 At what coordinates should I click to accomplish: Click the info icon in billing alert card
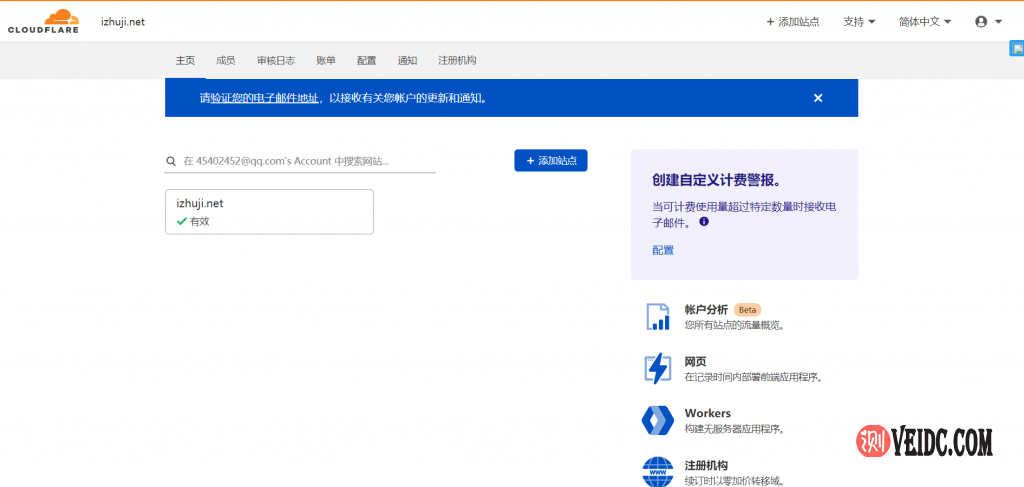[704, 221]
